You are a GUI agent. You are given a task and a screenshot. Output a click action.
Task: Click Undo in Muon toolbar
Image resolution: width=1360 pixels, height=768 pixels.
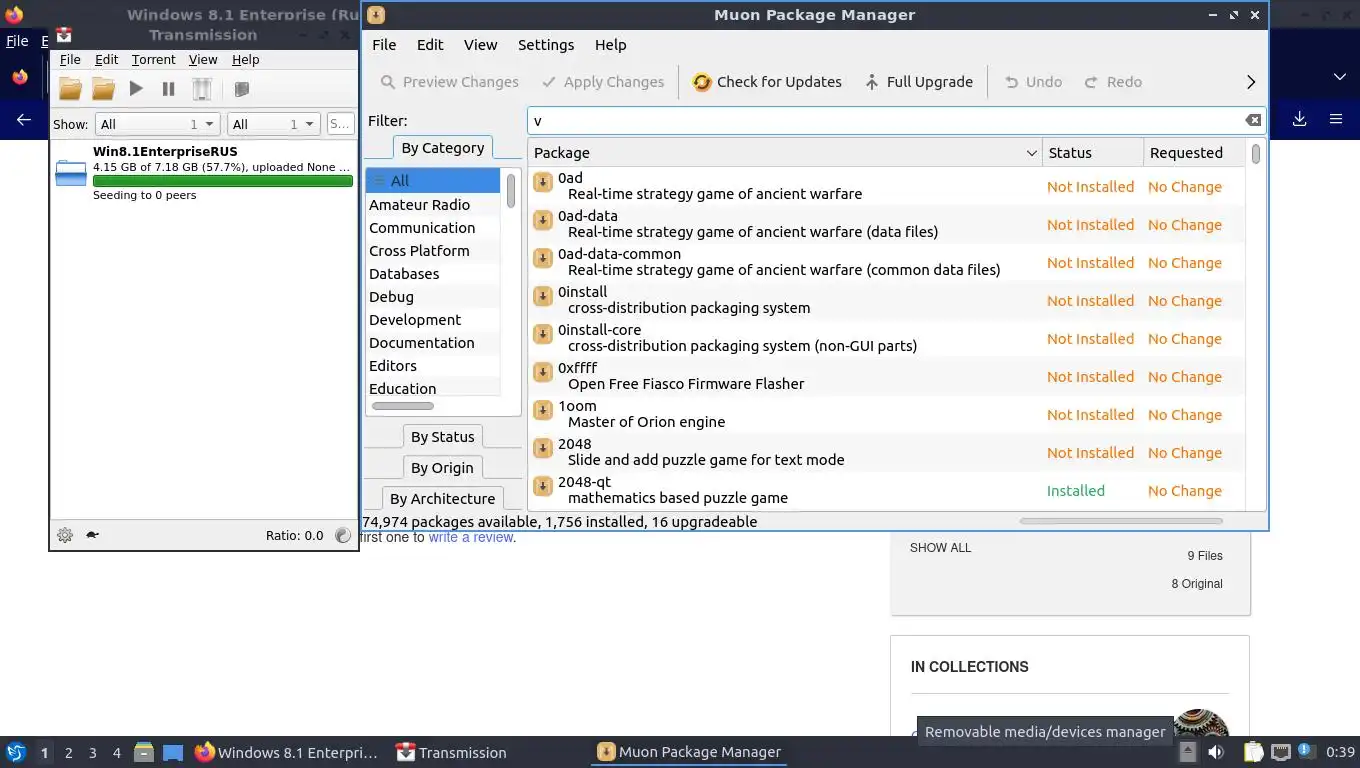[x=1033, y=82]
